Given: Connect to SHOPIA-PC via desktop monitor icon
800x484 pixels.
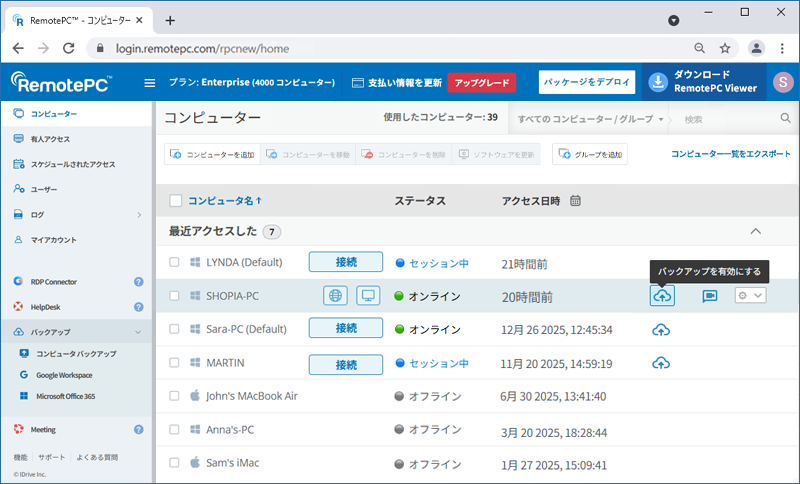Looking at the screenshot, I should point(368,295).
